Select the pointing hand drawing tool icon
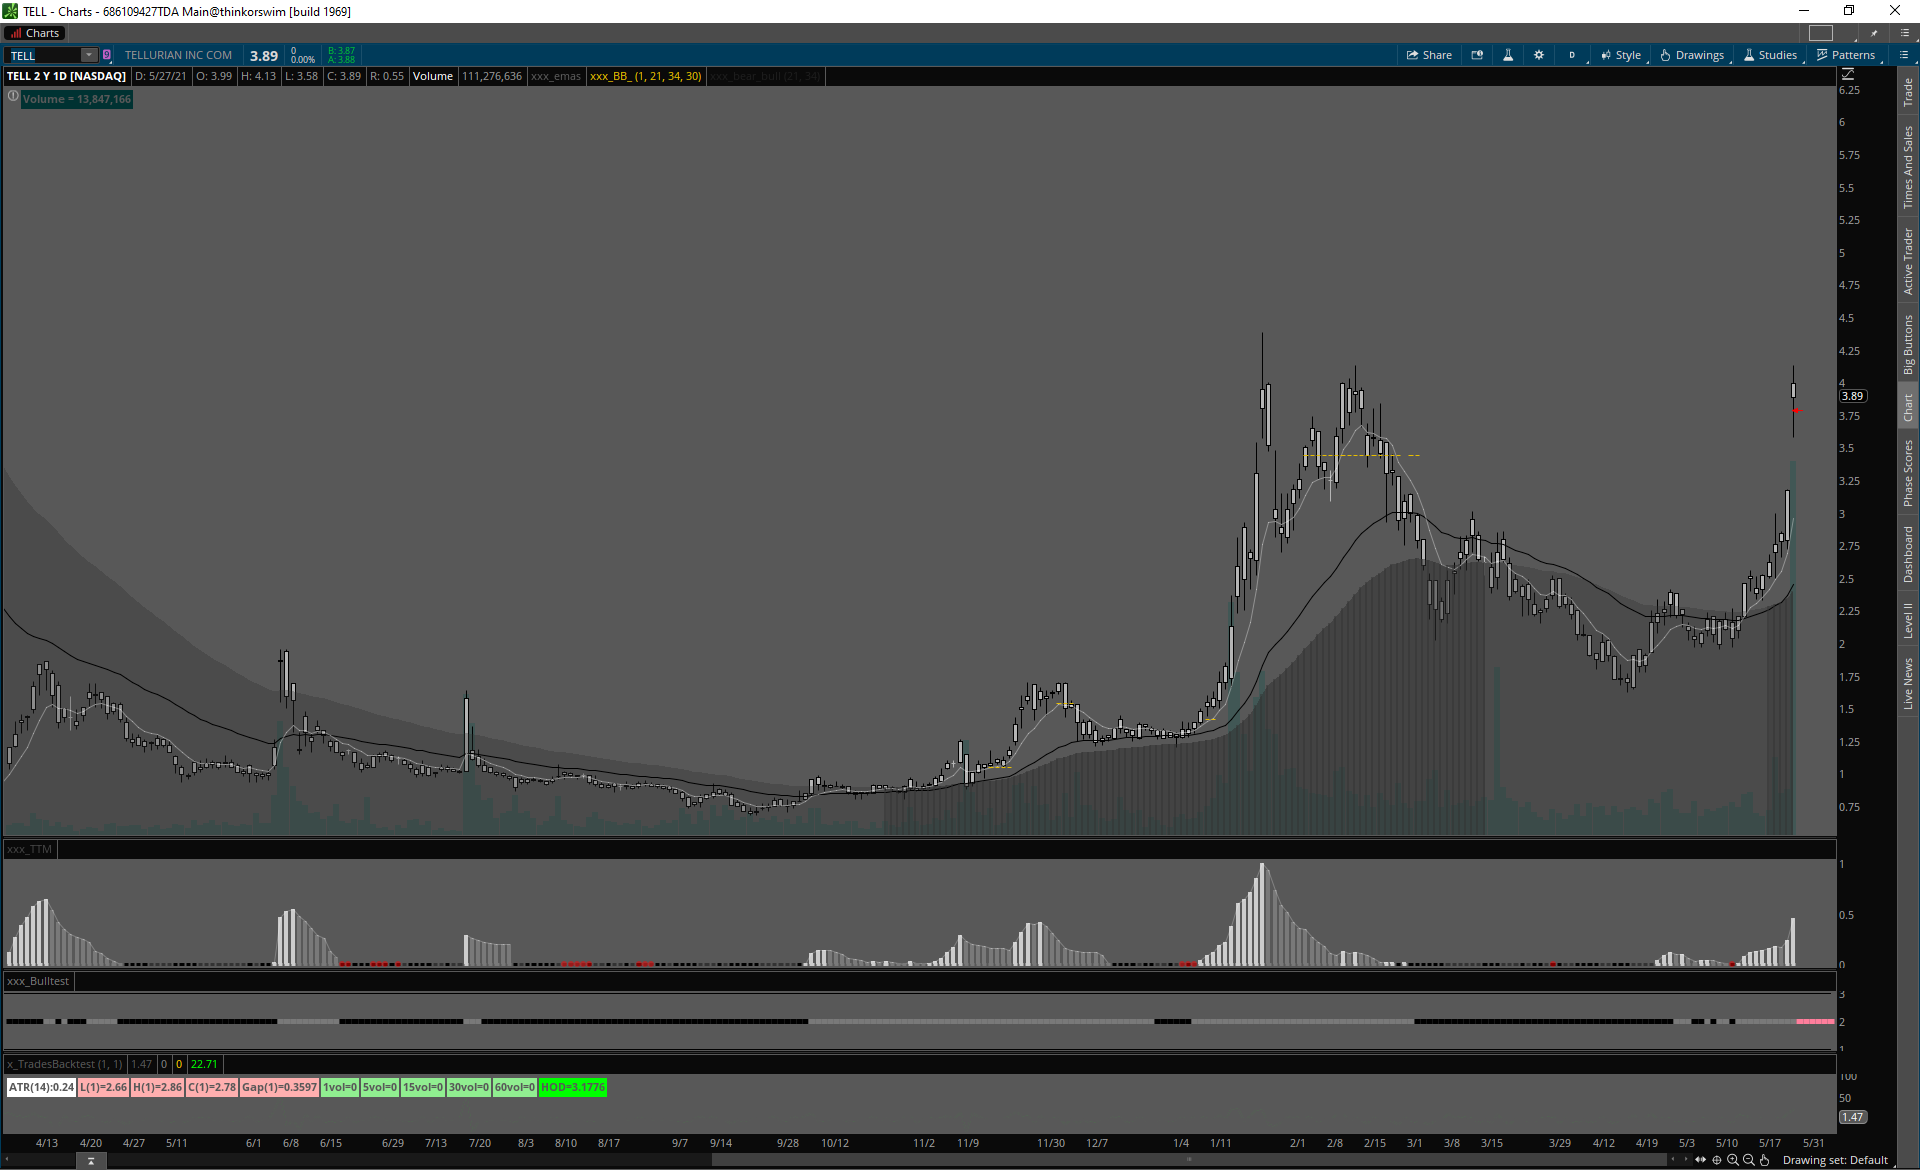The height and width of the screenshot is (1170, 1920). (x=1765, y=1160)
